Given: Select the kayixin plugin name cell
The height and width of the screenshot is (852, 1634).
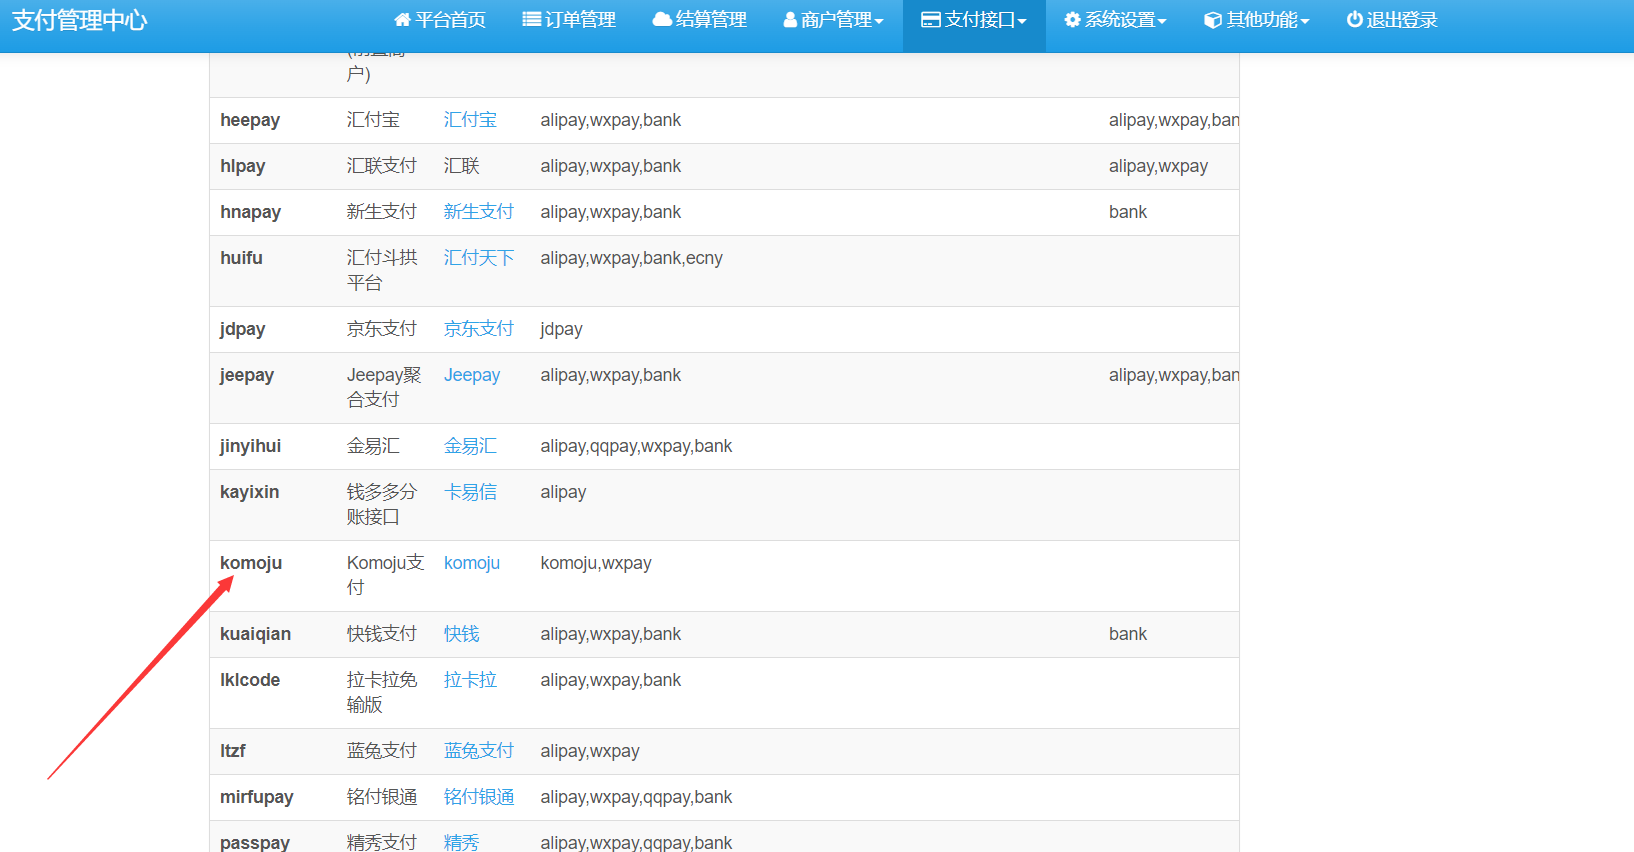Looking at the screenshot, I should (250, 492).
